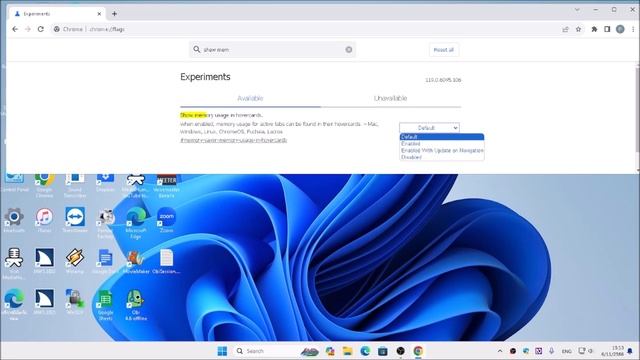Open the Chrome tab search chevron
Viewport: 640px width, 360px height.
(x=577, y=9)
